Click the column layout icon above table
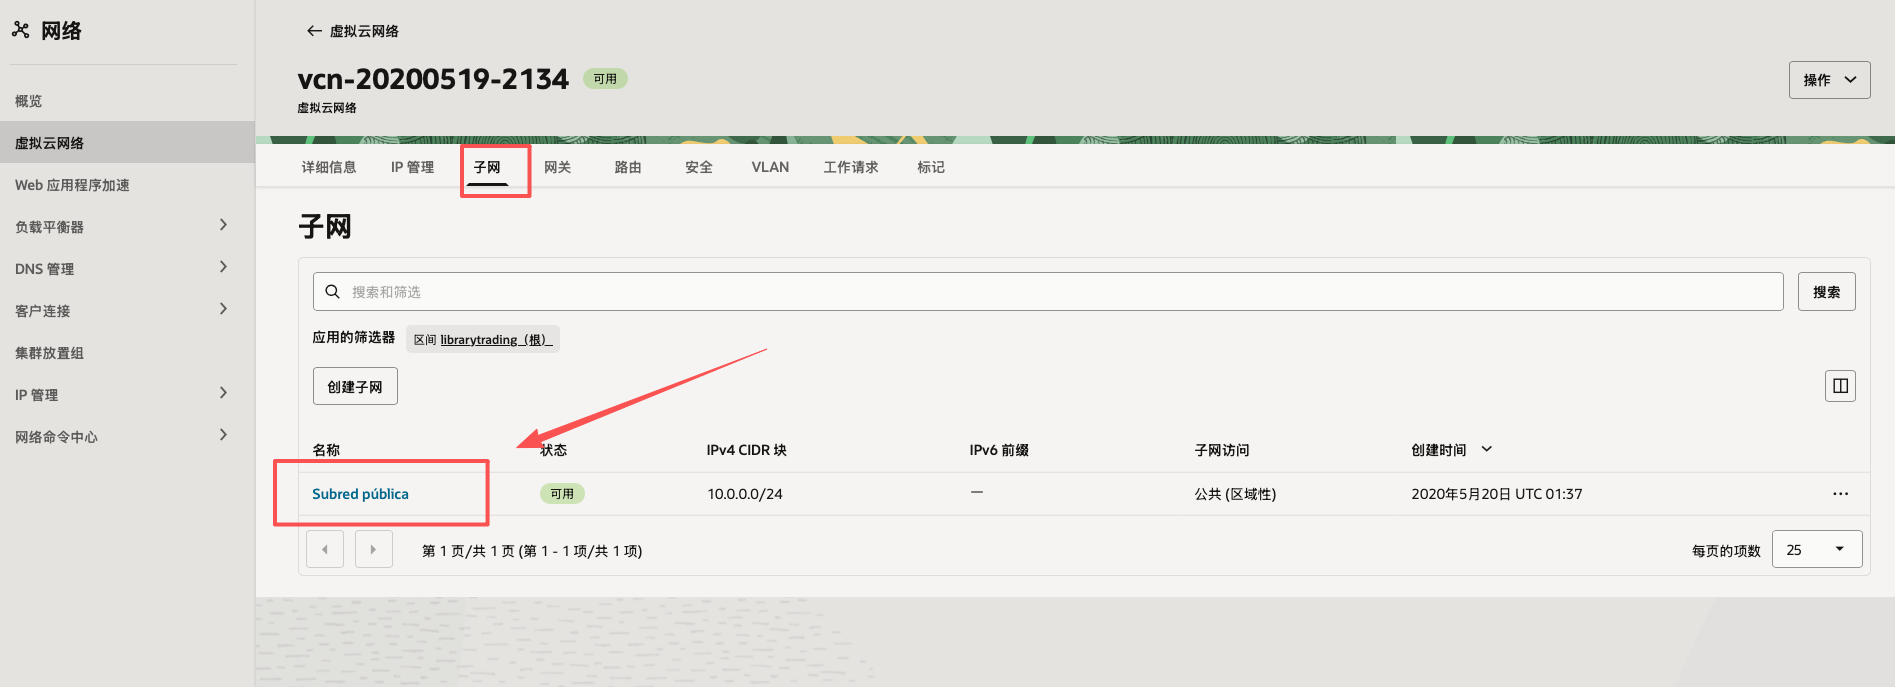This screenshot has width=1895, height=687. [1840, 386]
